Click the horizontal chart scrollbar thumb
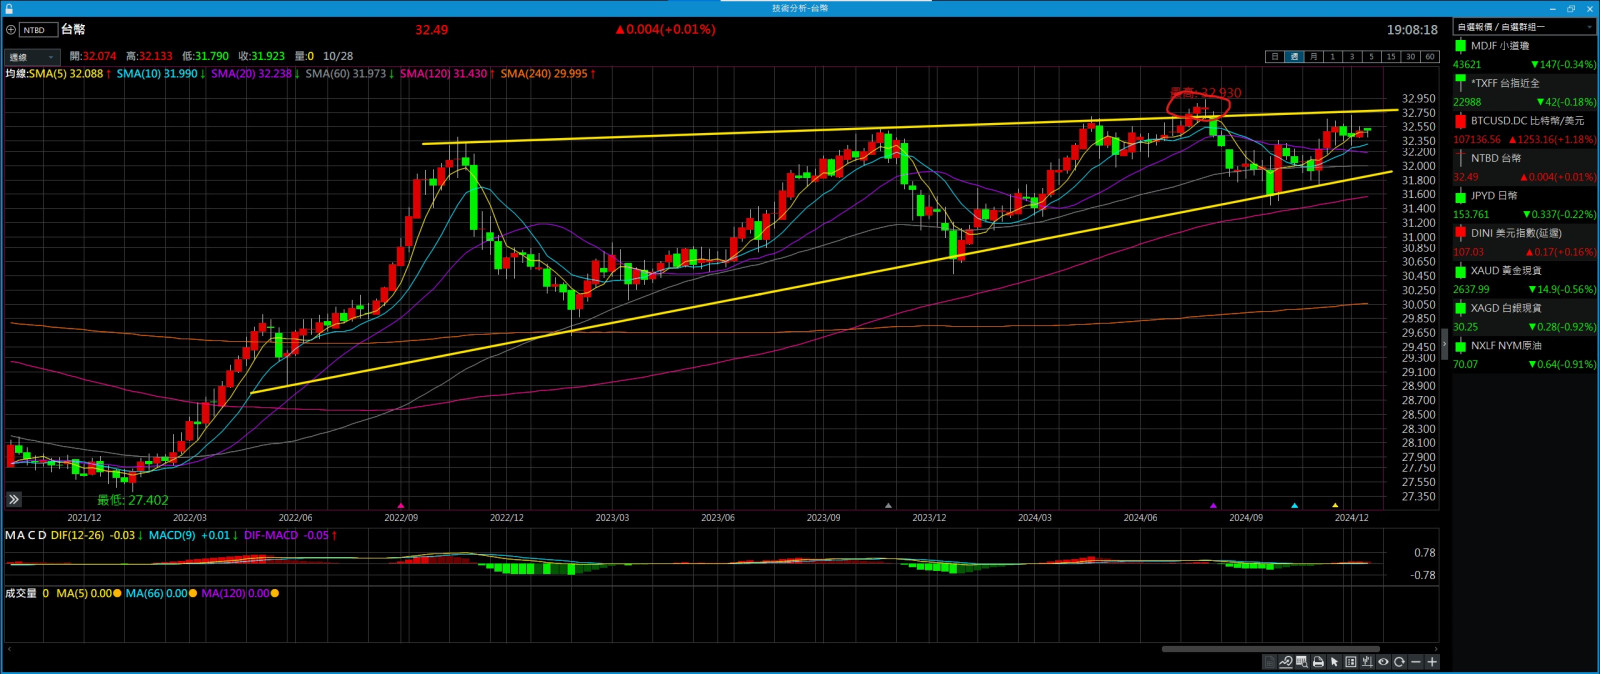The height and width of the screenshot is (674, 1600). [1270, 649]
